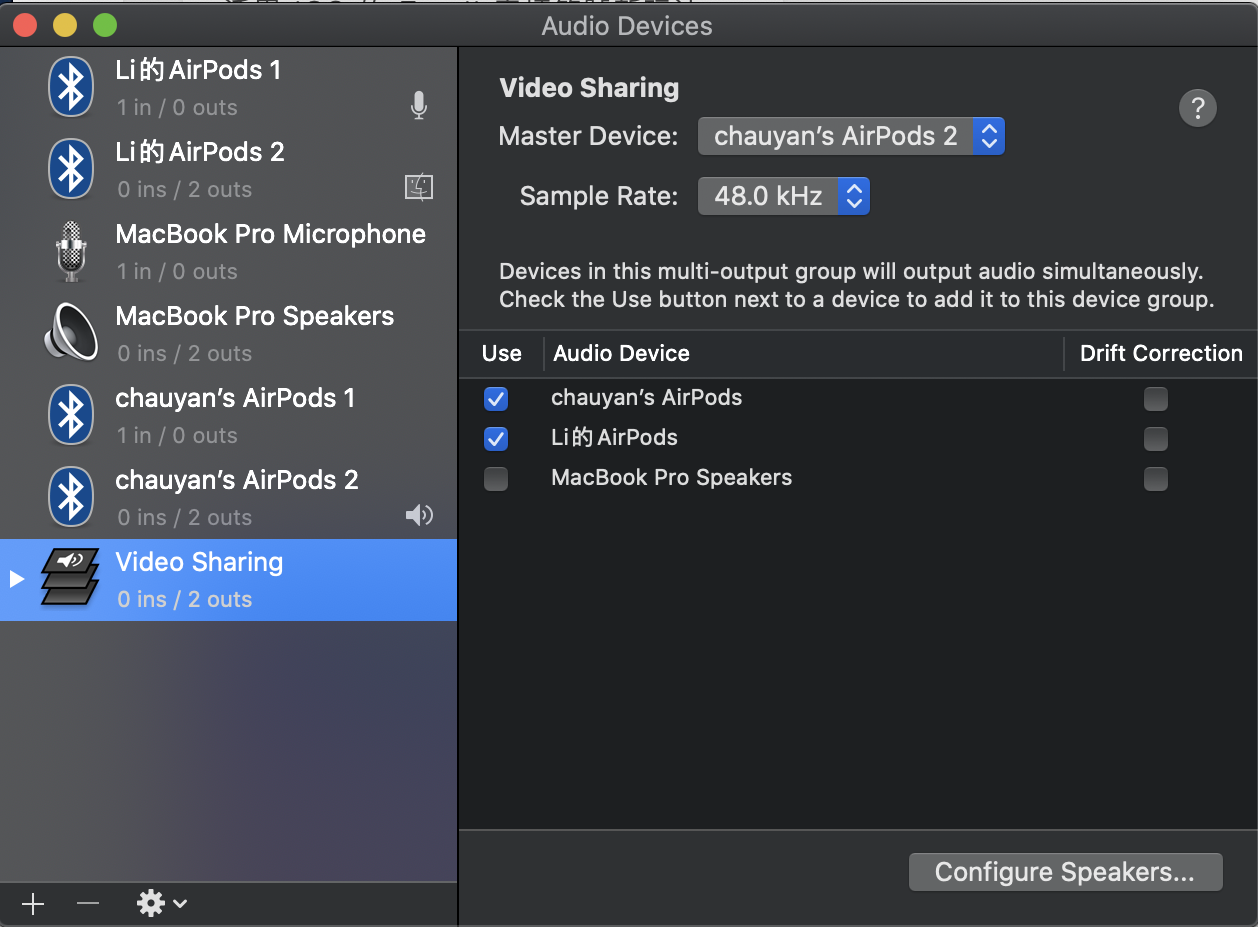Select Li的AirPods 1 in device list
This screenshot has width=1258, height=927.
pos(228,88)
